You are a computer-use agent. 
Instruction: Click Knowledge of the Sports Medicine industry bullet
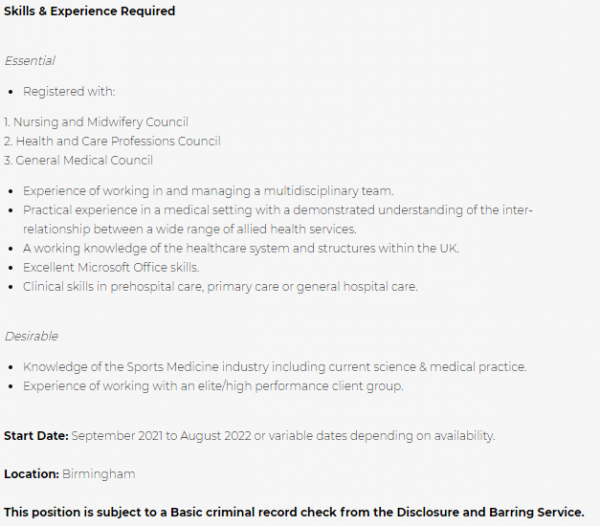(275, 367)
